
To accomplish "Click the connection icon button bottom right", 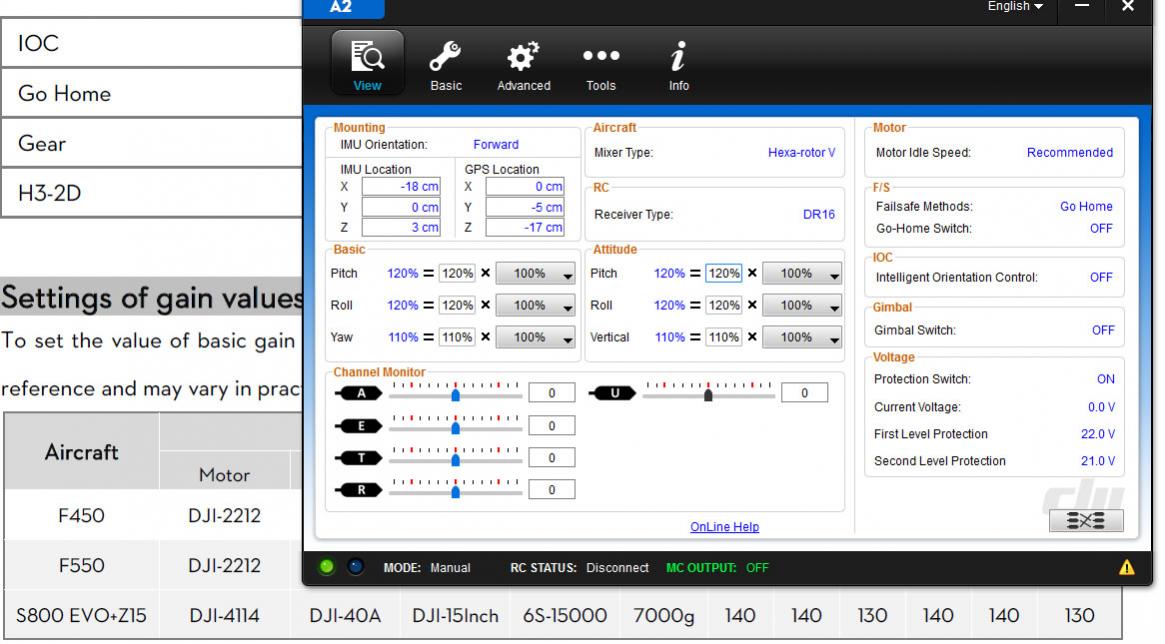I will [1085, 521].
